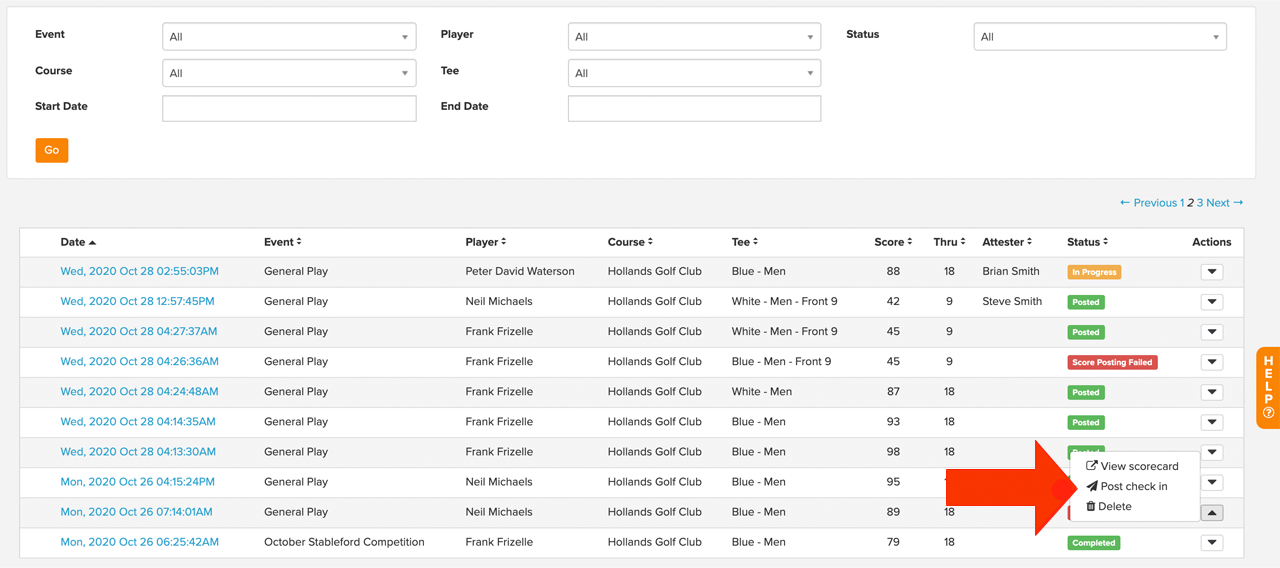Open round Mon, 2020 Oct 26 07:14:01AM
Image resolution: width=1280 pixels, height=568 pixels.
click(x=136, y=511)
